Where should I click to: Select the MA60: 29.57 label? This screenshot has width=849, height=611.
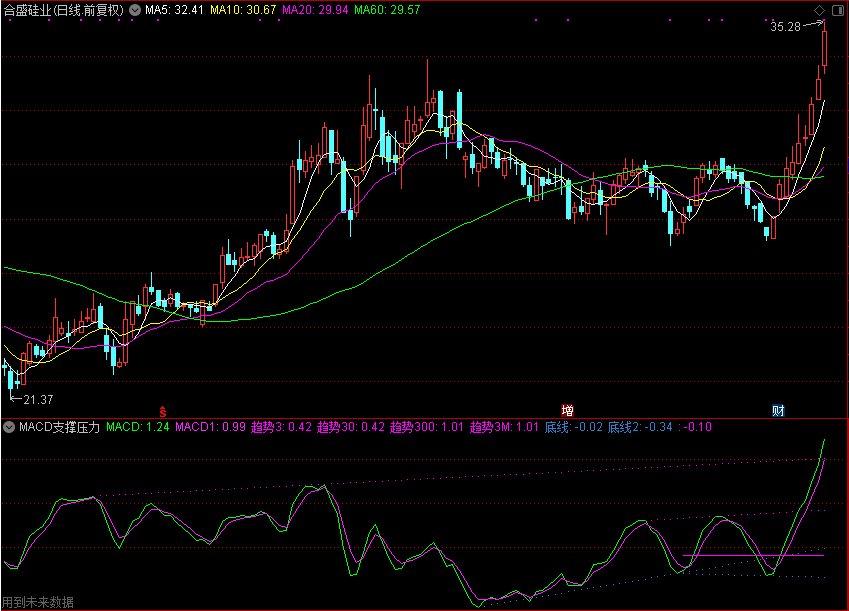(x=387, y=10)
